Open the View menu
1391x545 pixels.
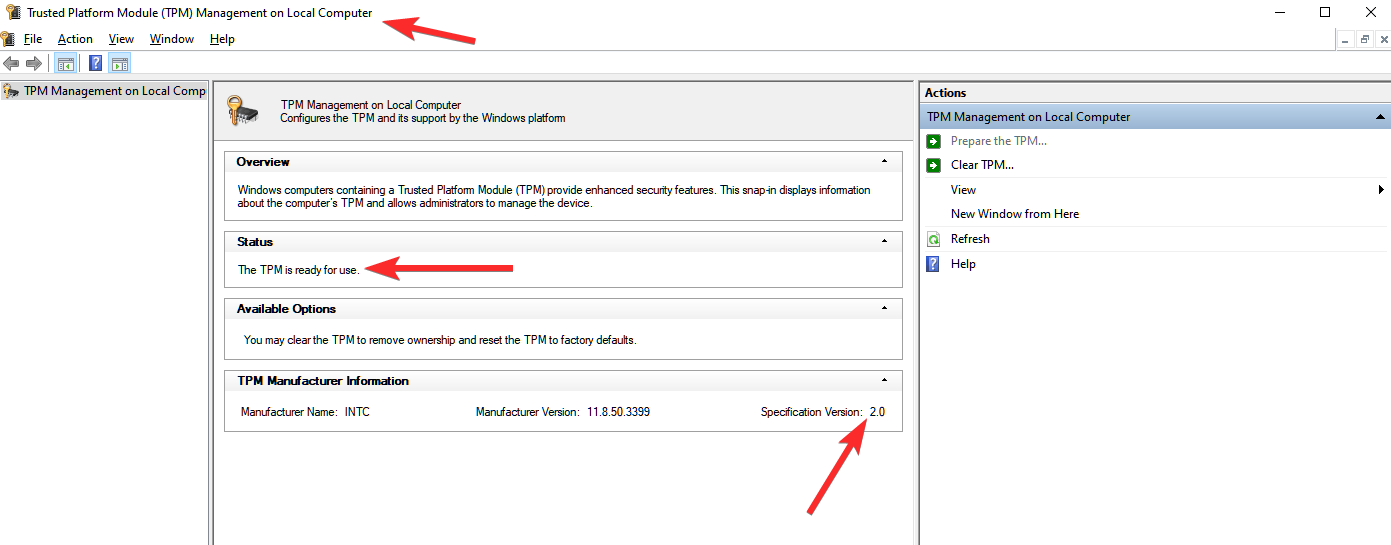(x=121, y=39)
